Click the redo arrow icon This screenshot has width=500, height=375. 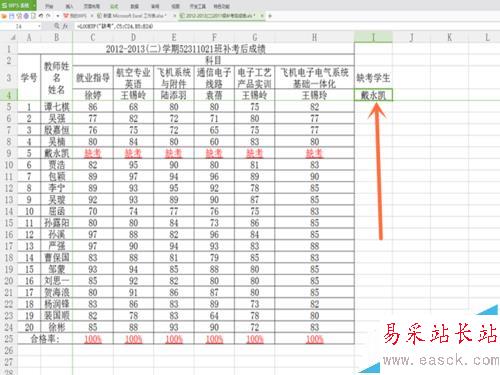pos(48,16)
